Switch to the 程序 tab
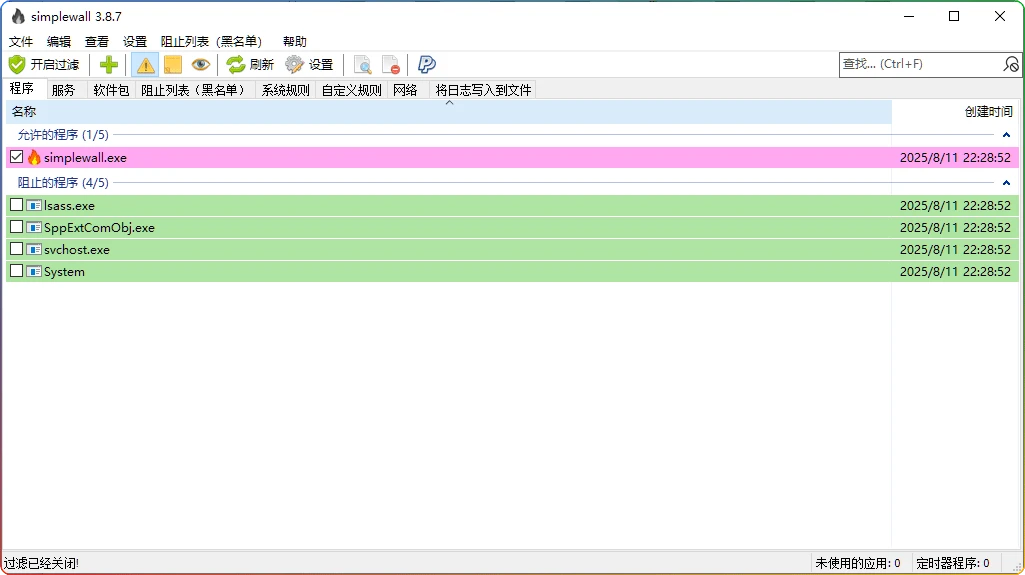The height and width of the screenshot is (575, 1025). (22, 89)
